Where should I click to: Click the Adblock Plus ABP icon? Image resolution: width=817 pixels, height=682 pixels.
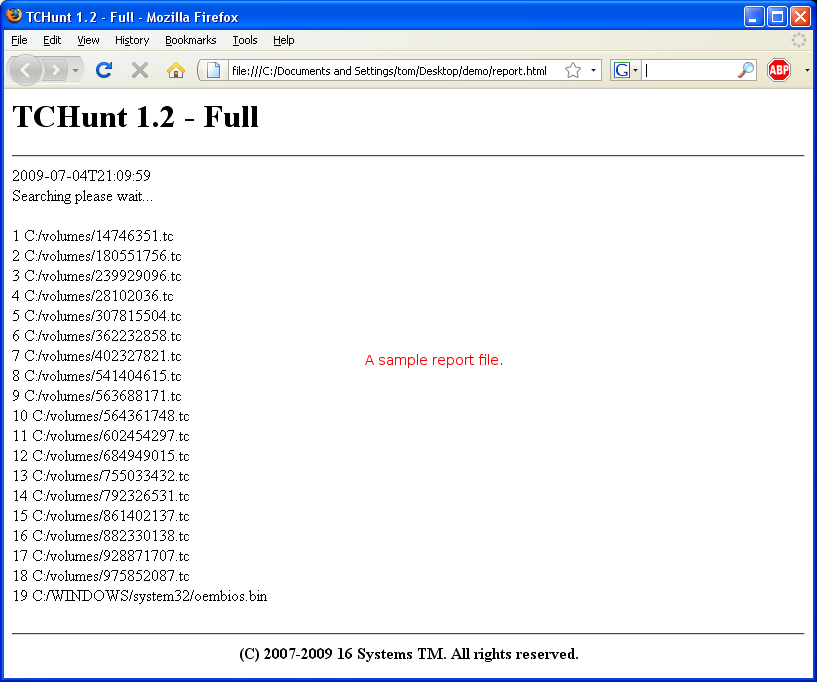[778, 70]
